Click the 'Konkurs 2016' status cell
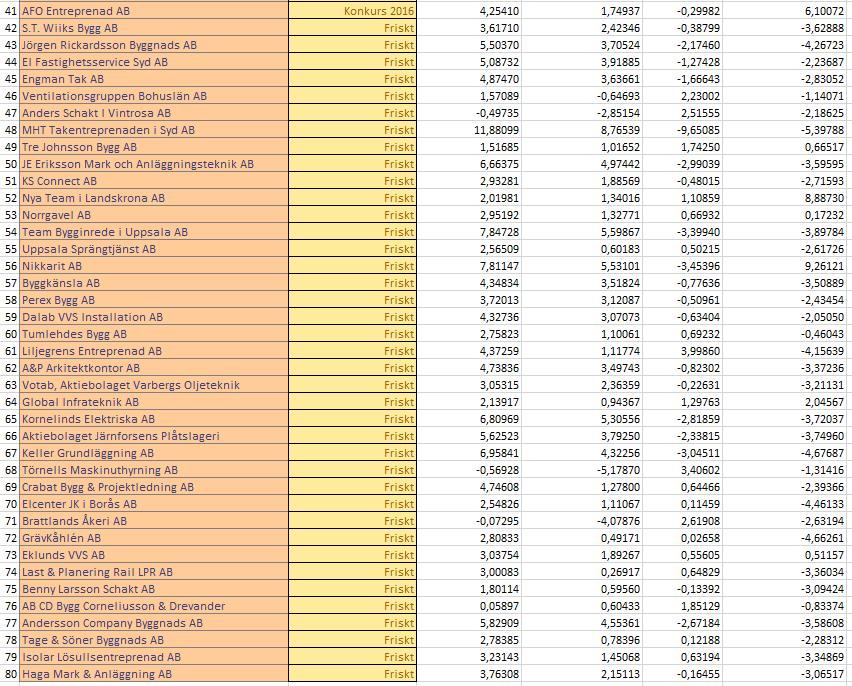The image size is (852, 686). click(352, 11)
